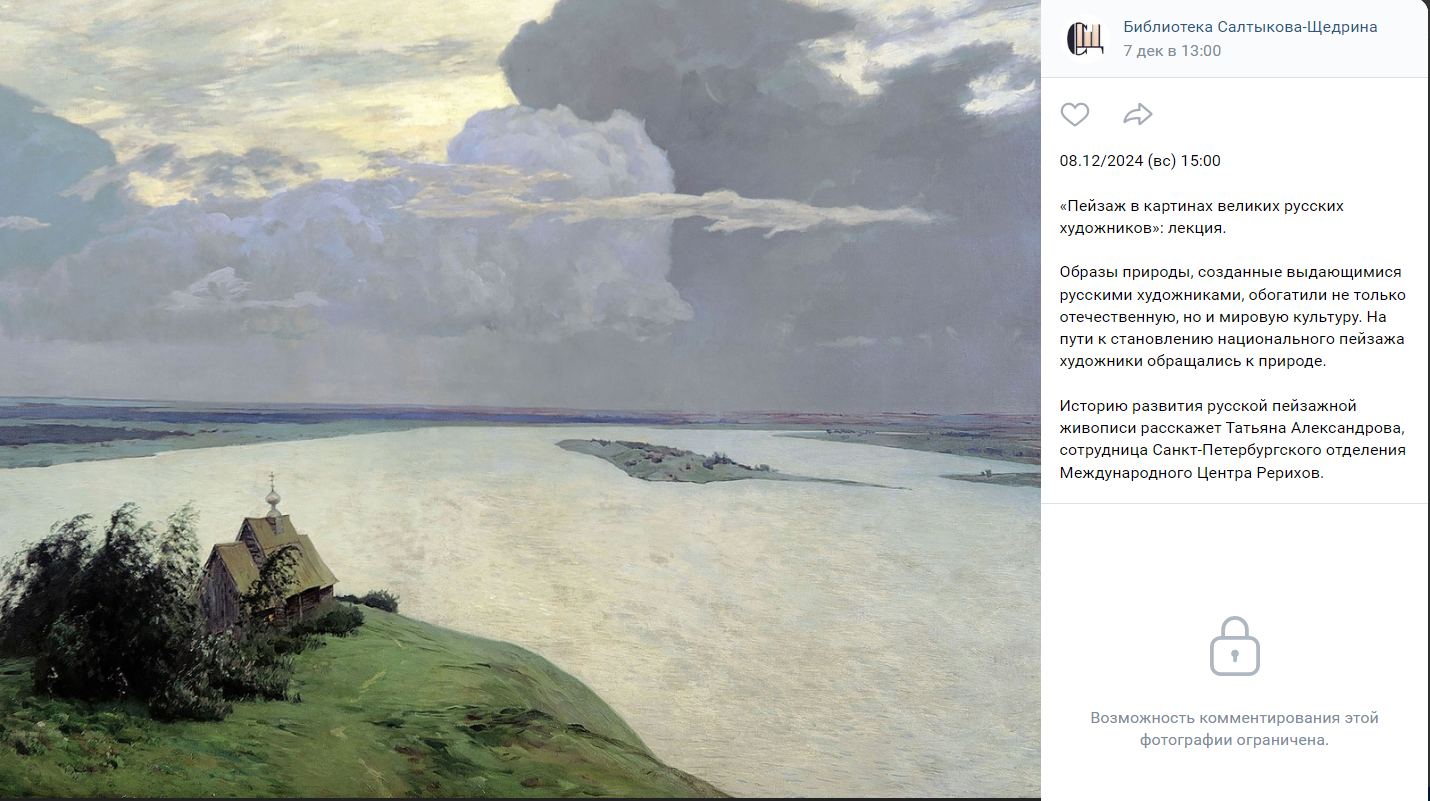Click the wooden chapel in the painting

[270, 565]
